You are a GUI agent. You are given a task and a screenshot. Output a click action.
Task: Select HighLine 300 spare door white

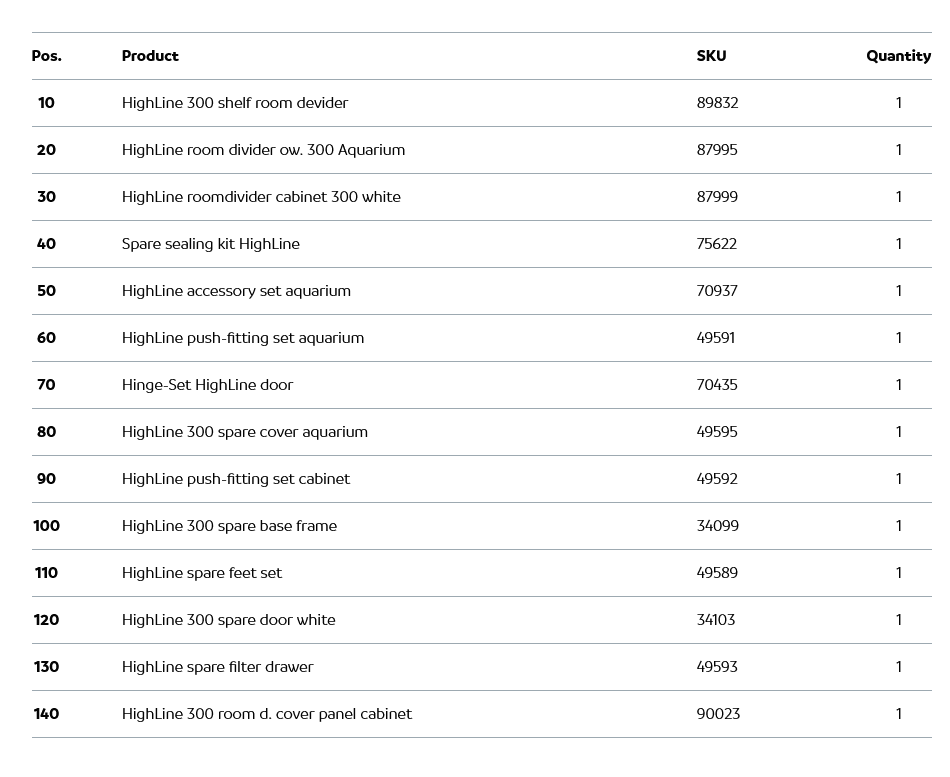point(228,620)
